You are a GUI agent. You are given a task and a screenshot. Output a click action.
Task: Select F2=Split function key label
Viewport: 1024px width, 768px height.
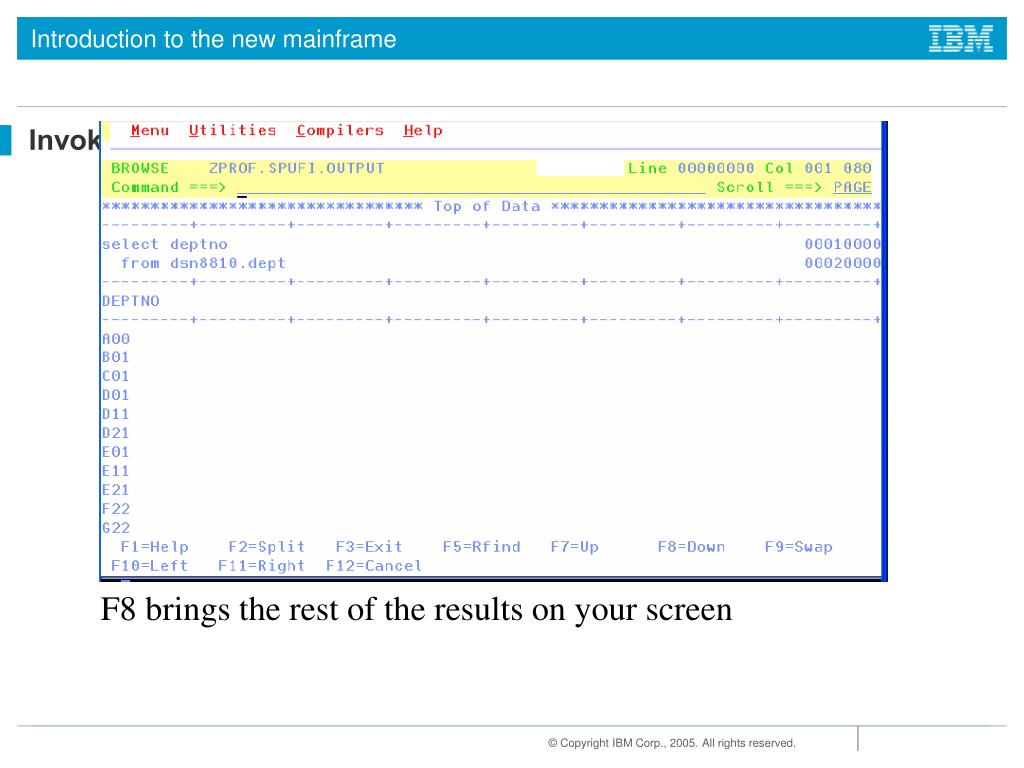266,547
